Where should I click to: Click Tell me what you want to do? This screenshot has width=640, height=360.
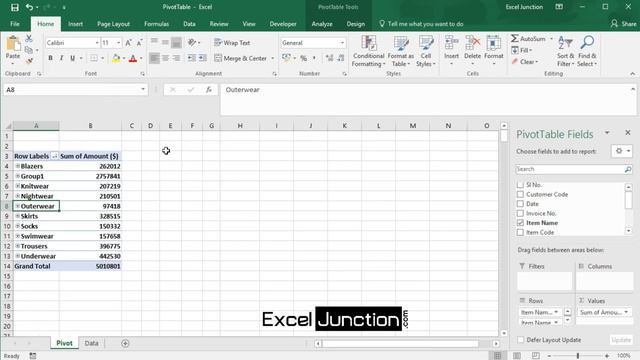point(425,24)
